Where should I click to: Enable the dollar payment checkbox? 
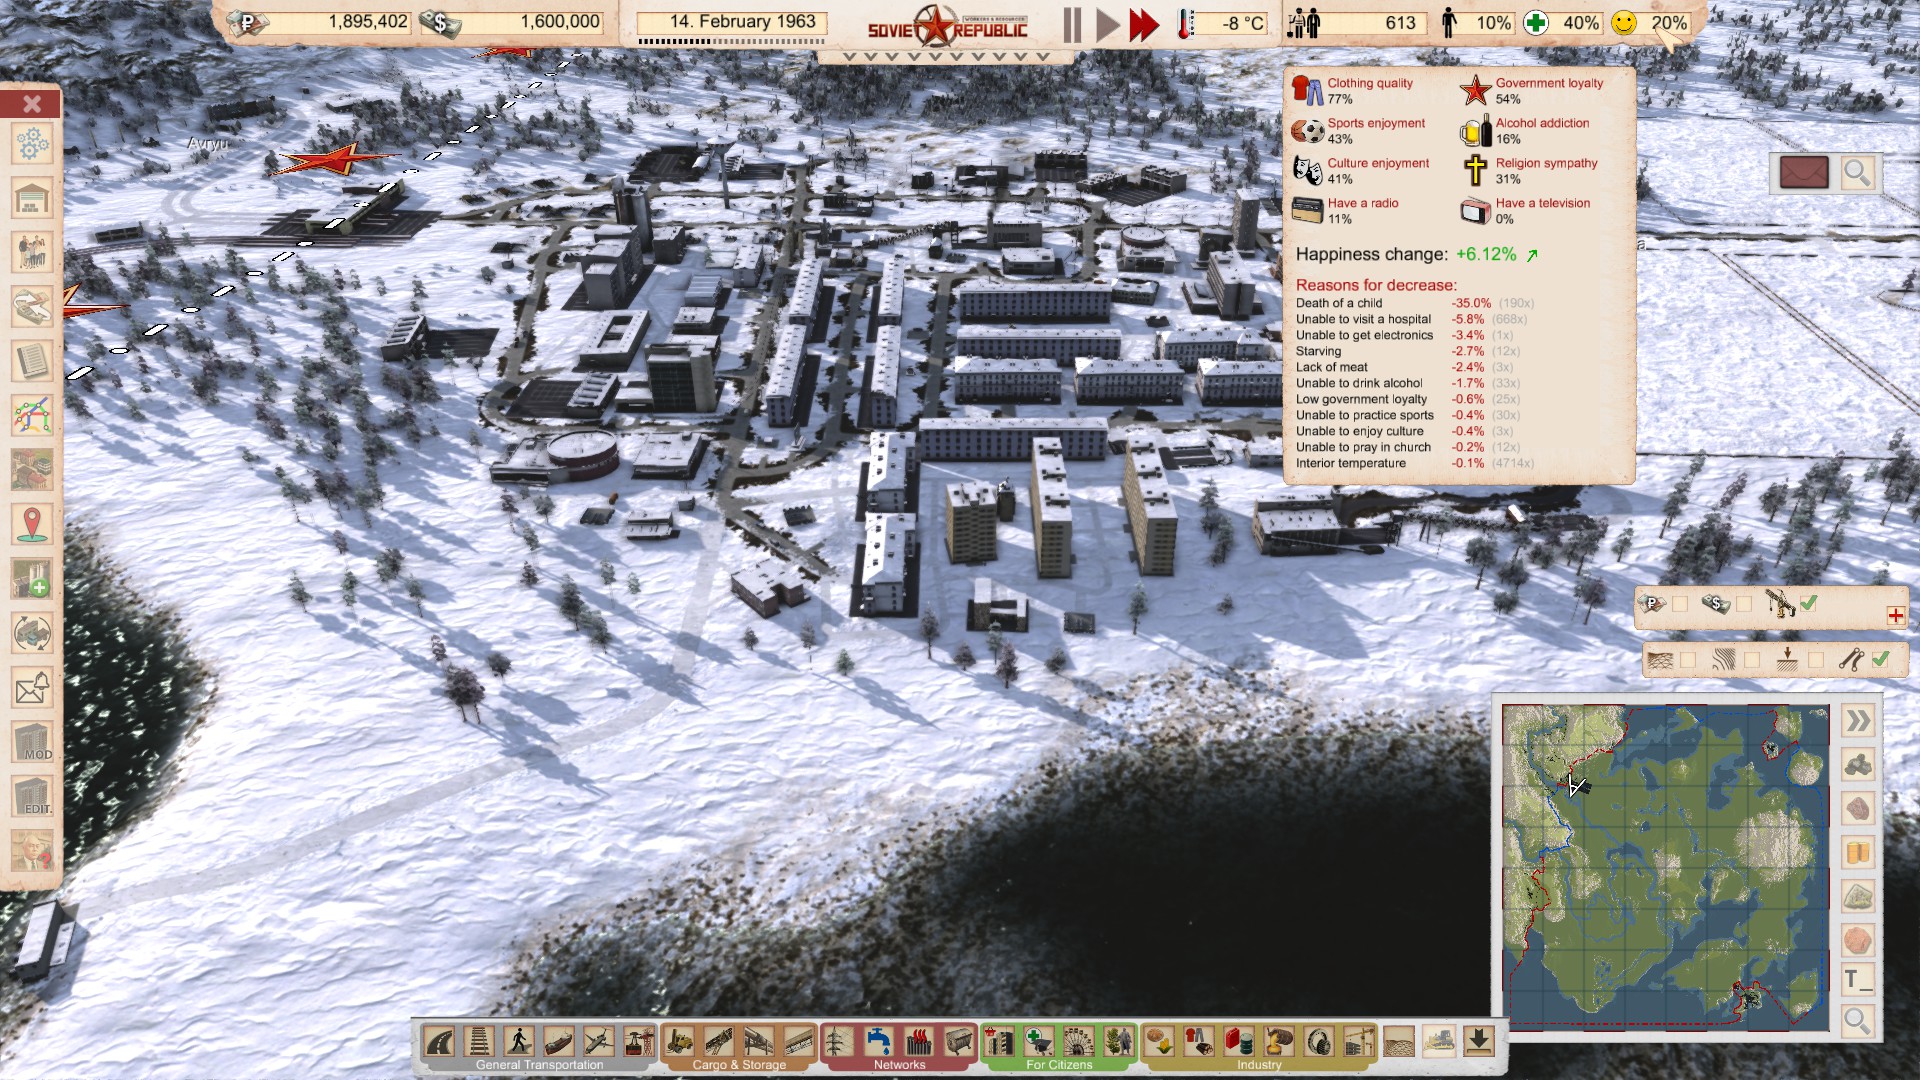pos(1744,604)
